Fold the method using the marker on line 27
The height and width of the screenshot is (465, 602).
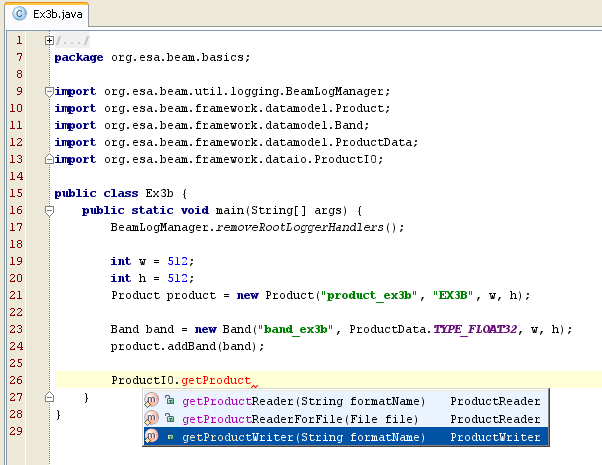[x=49, y=397]
